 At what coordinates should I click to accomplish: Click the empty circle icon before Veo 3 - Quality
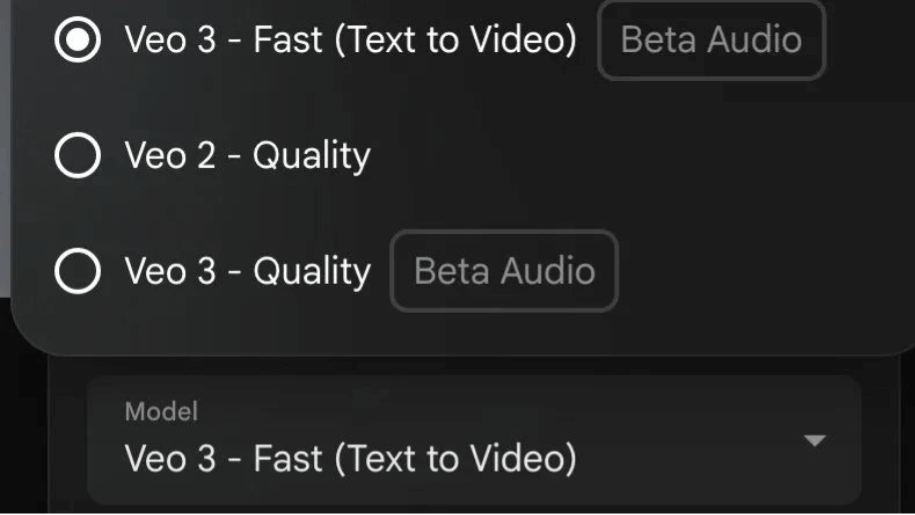77,271
